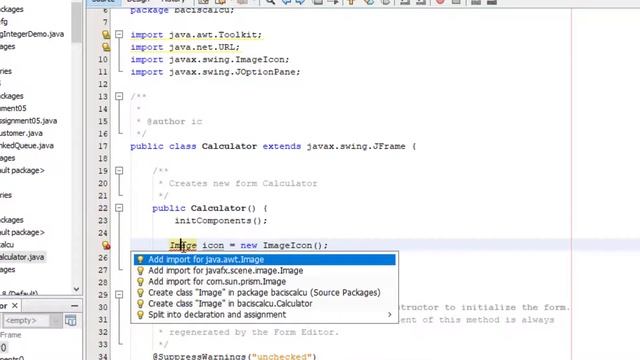Viewport: 640px width, 360px height.
Task: Select Add import for java.awt.Image hint
Action: tap(264, 260)
